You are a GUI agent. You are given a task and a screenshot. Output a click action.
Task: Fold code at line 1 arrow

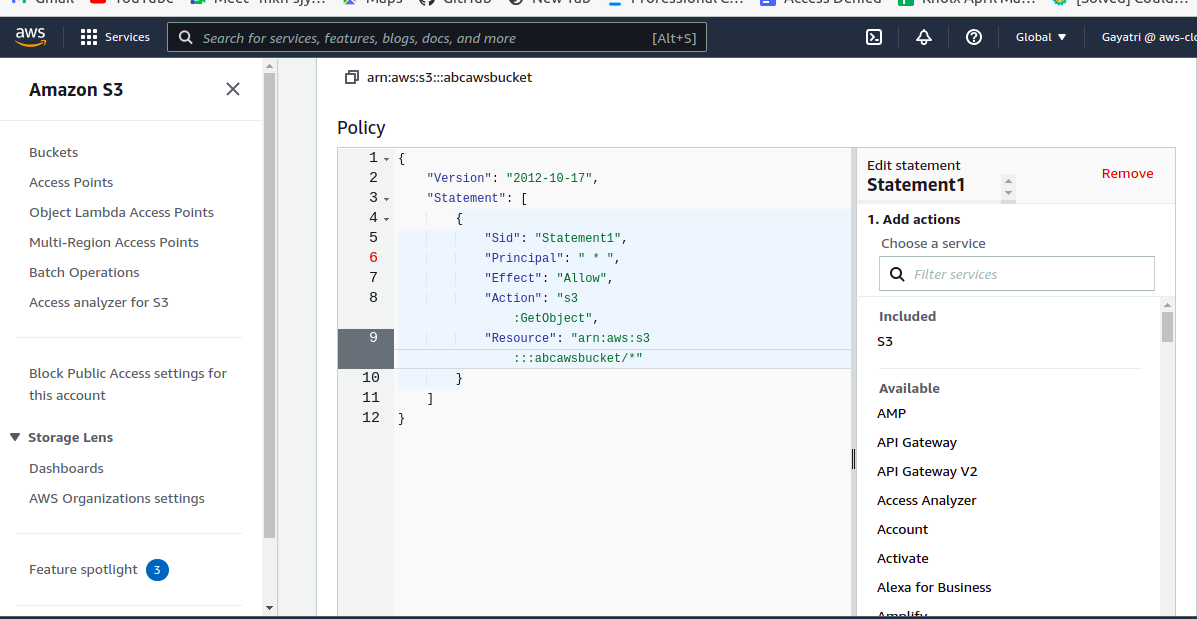click(386, 160)
